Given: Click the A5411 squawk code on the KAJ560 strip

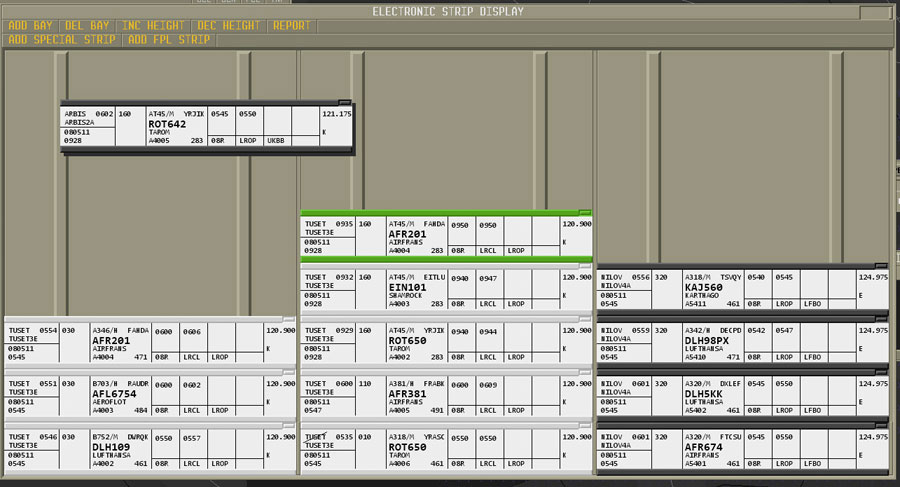Looking at the screenshot, I should pos(695,304).
